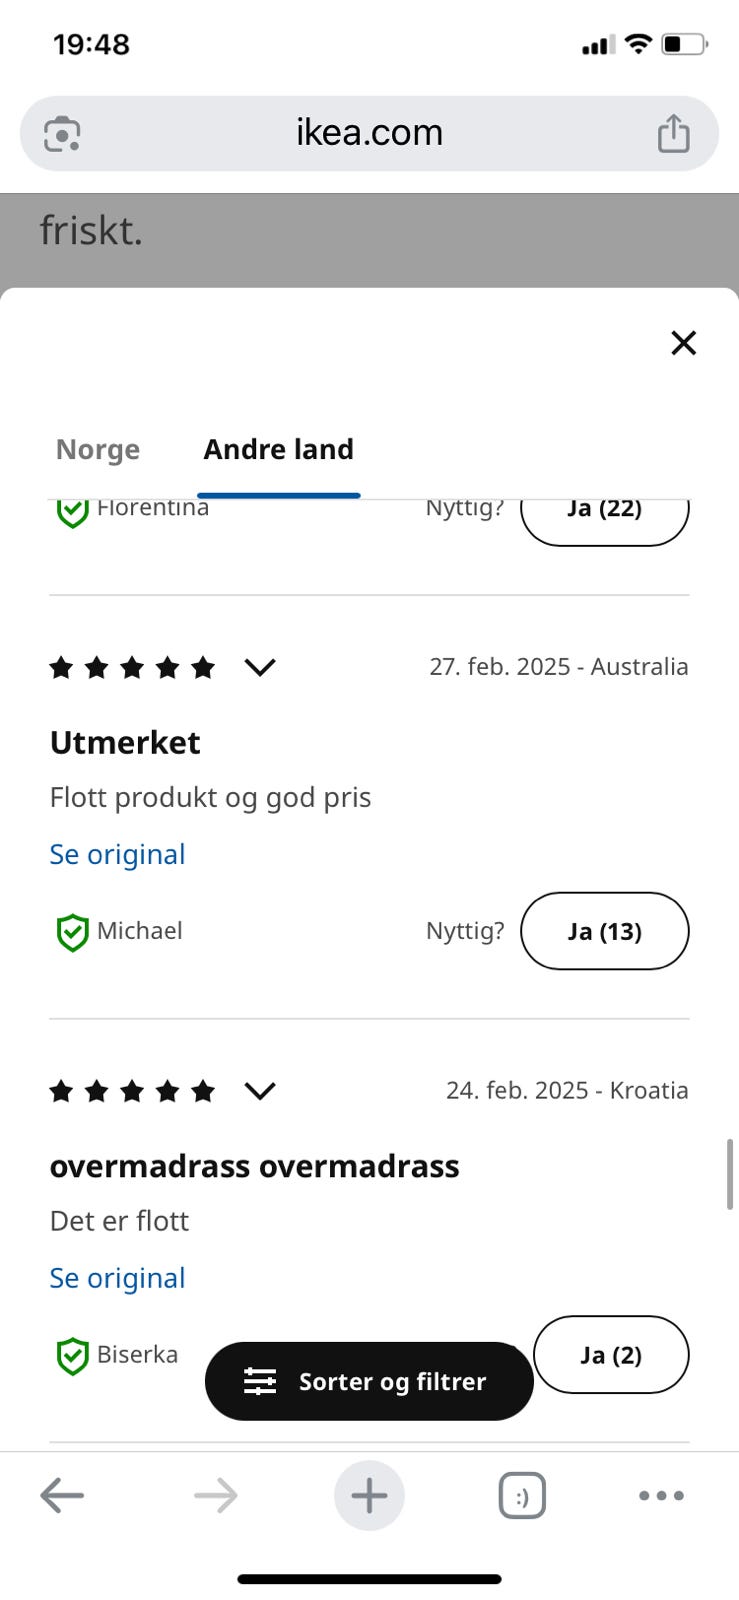Expand rating details on Kroatia review
Viewport: 739px width, 1600px height.
pyautogui.click(x=260, y=1091)
